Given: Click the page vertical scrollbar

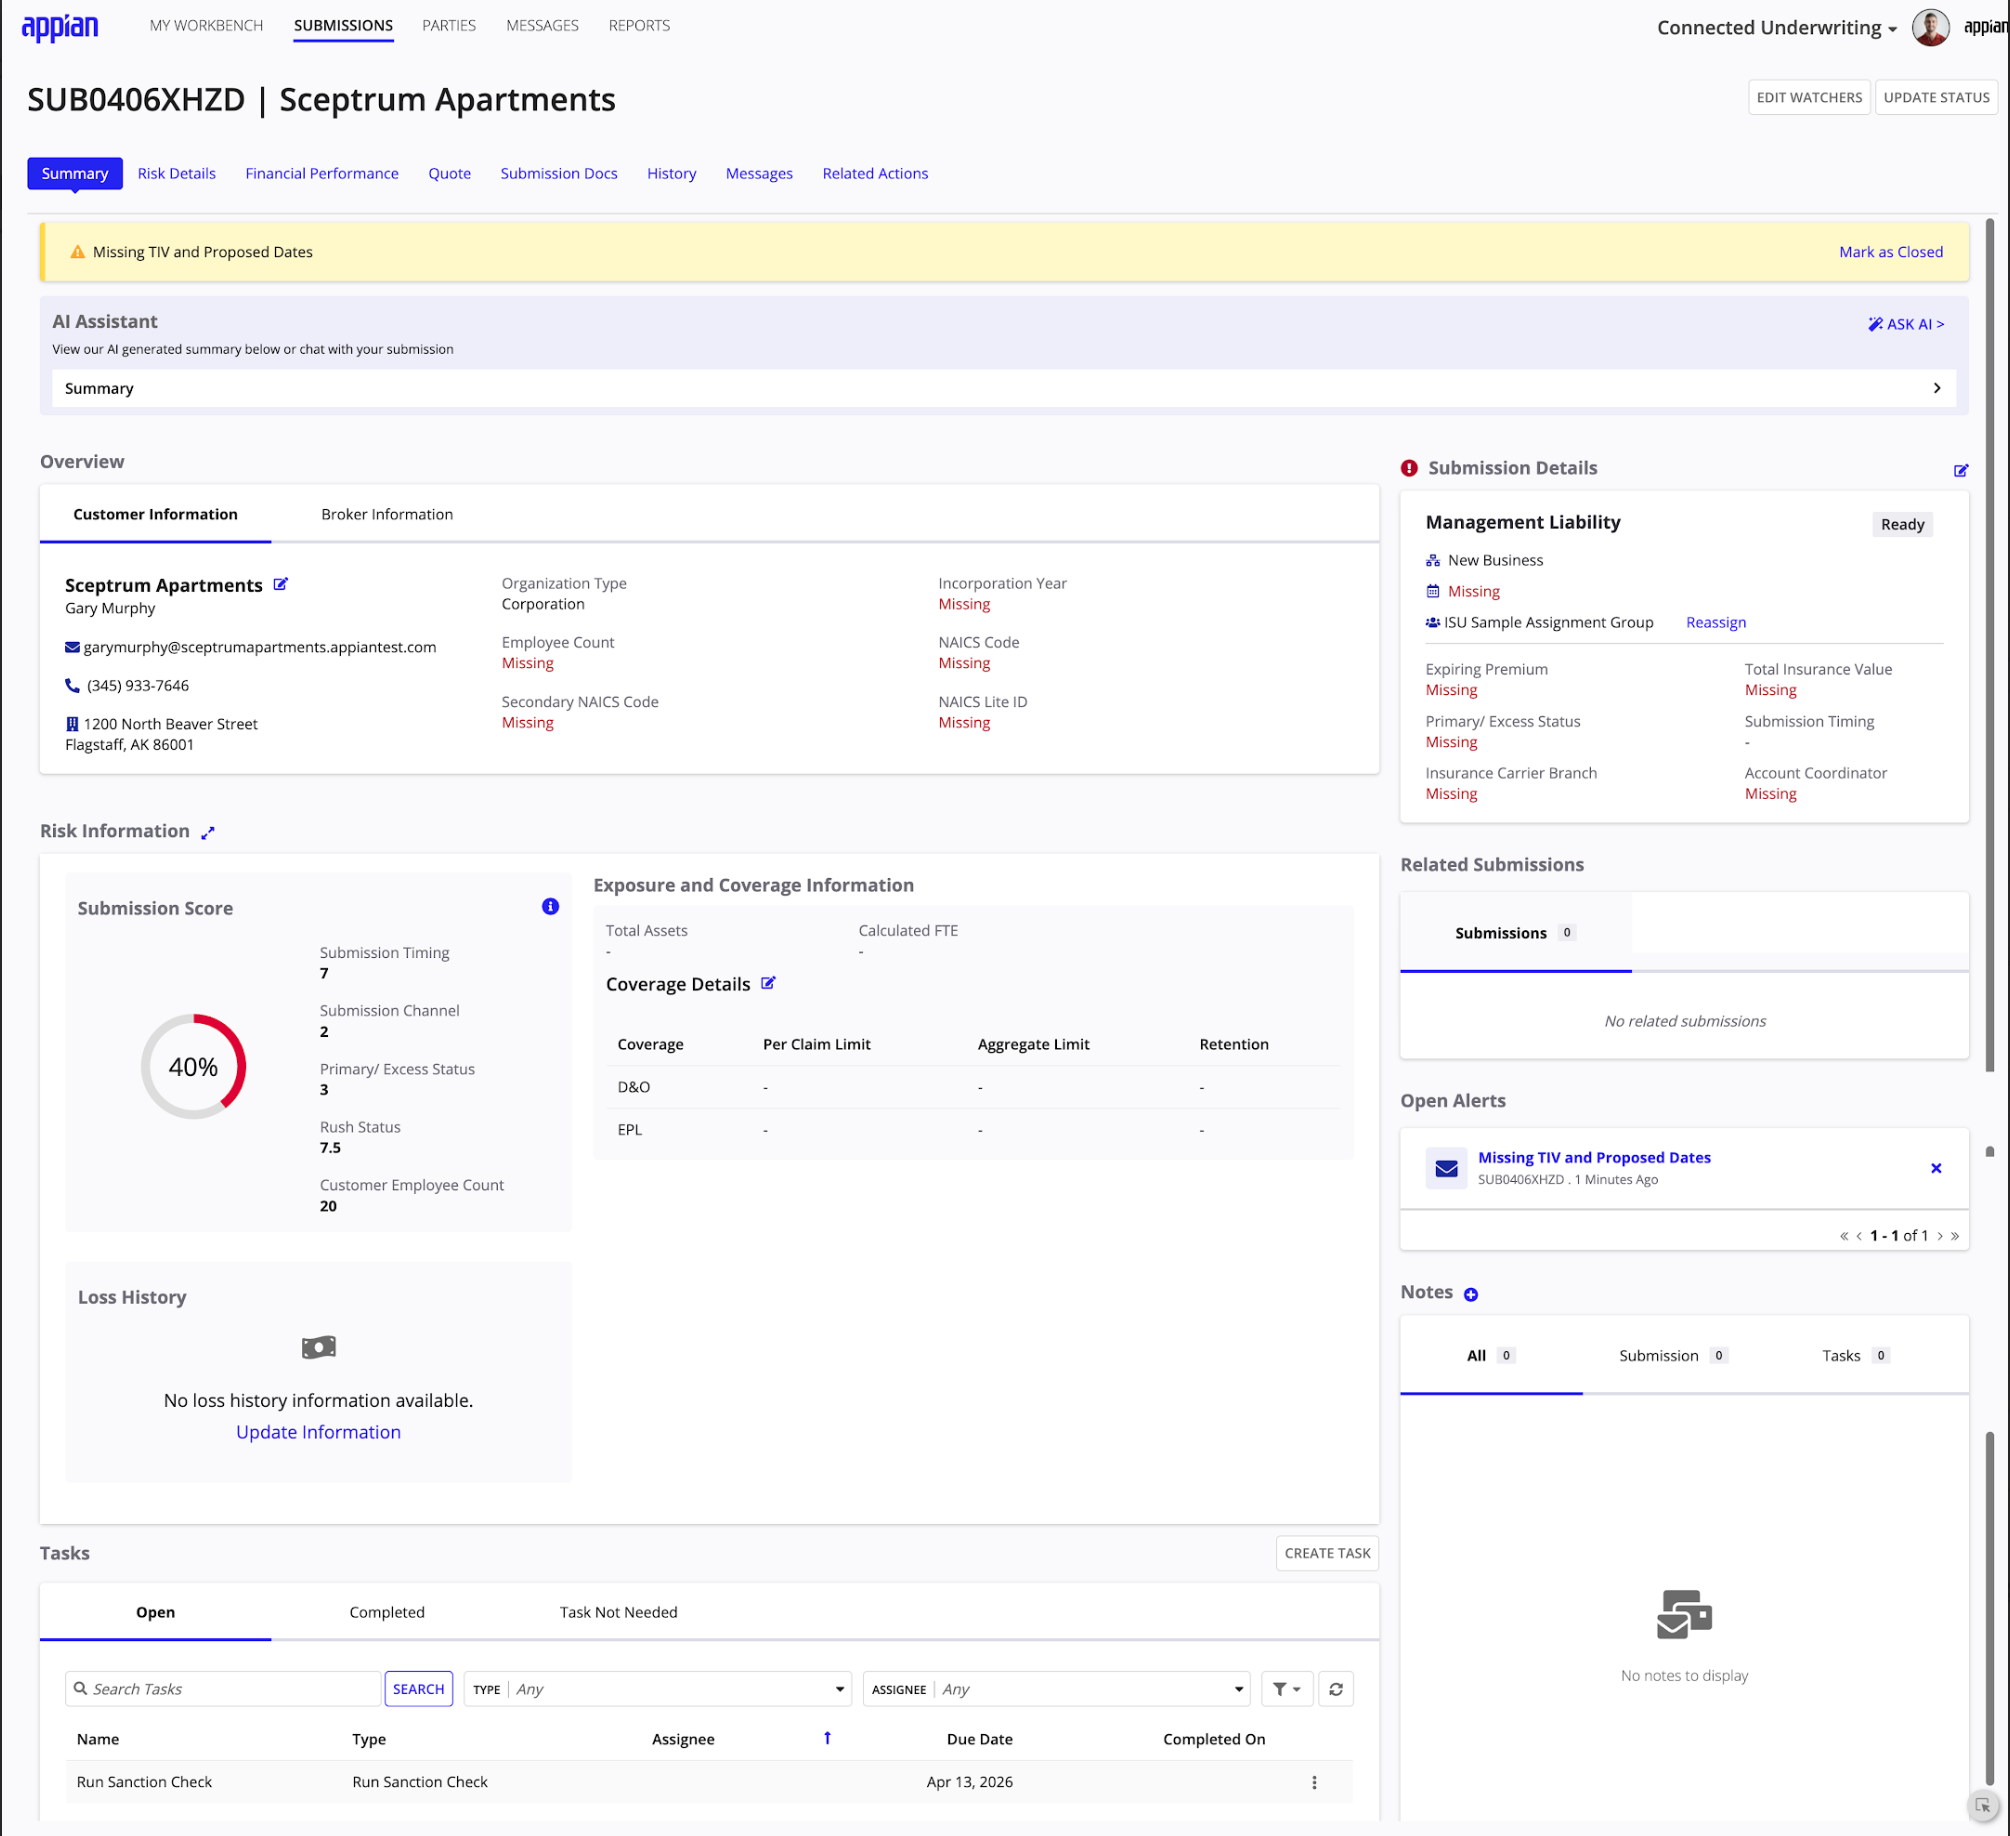Looking at the screenshot, I should (1990, 645).
